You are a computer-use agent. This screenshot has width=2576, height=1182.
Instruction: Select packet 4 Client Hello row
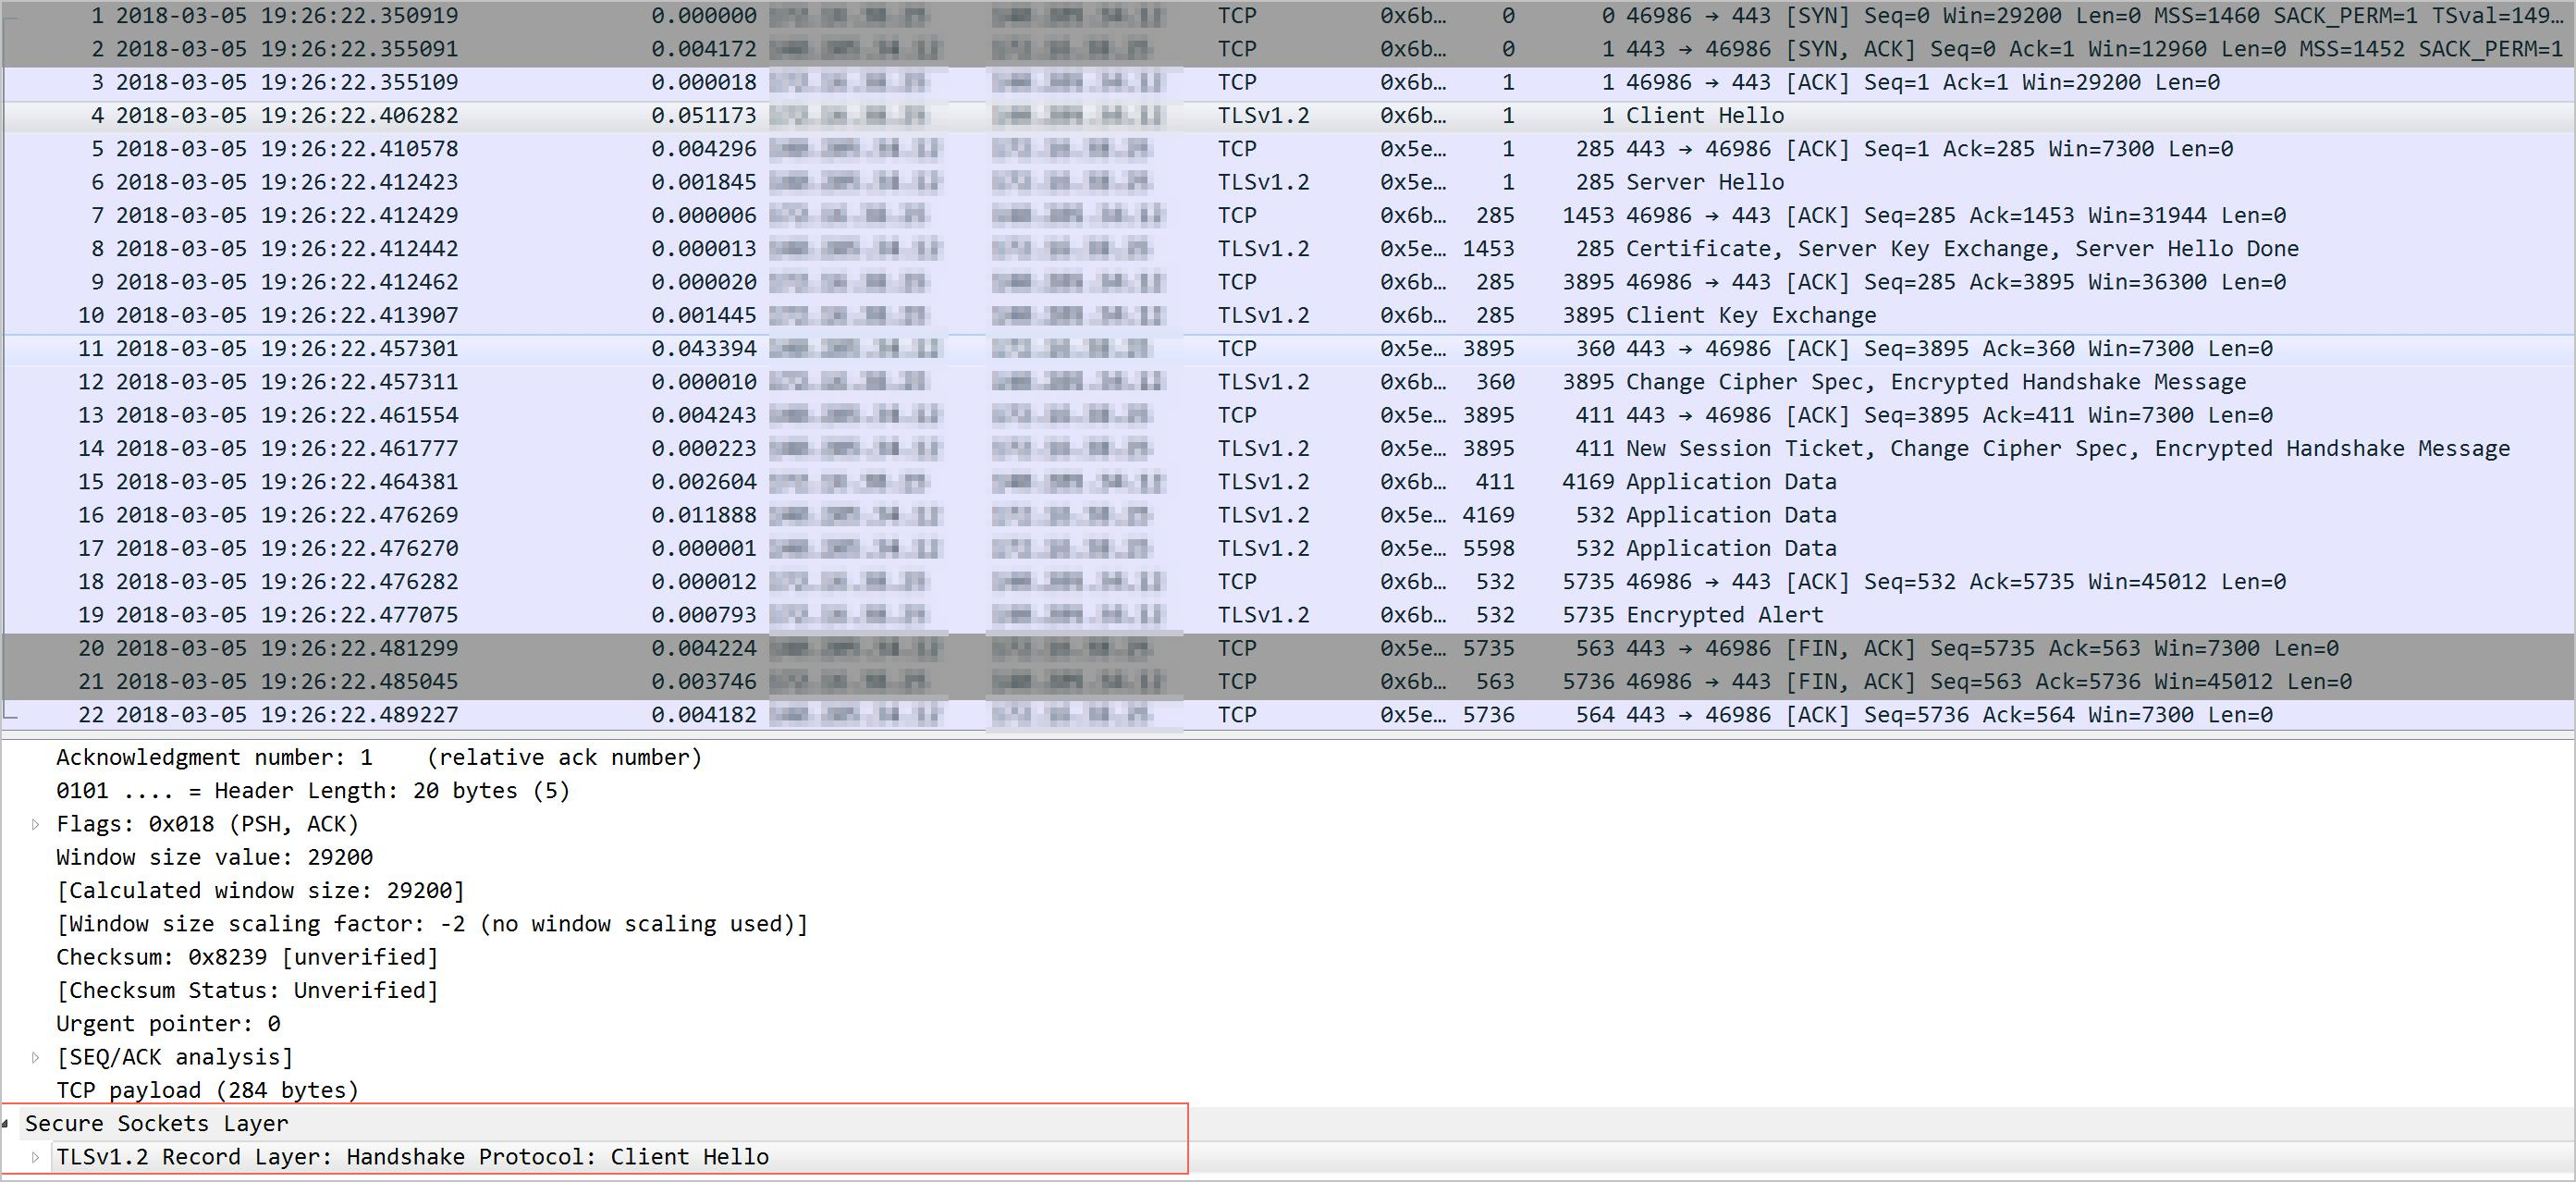(1704, 116)
